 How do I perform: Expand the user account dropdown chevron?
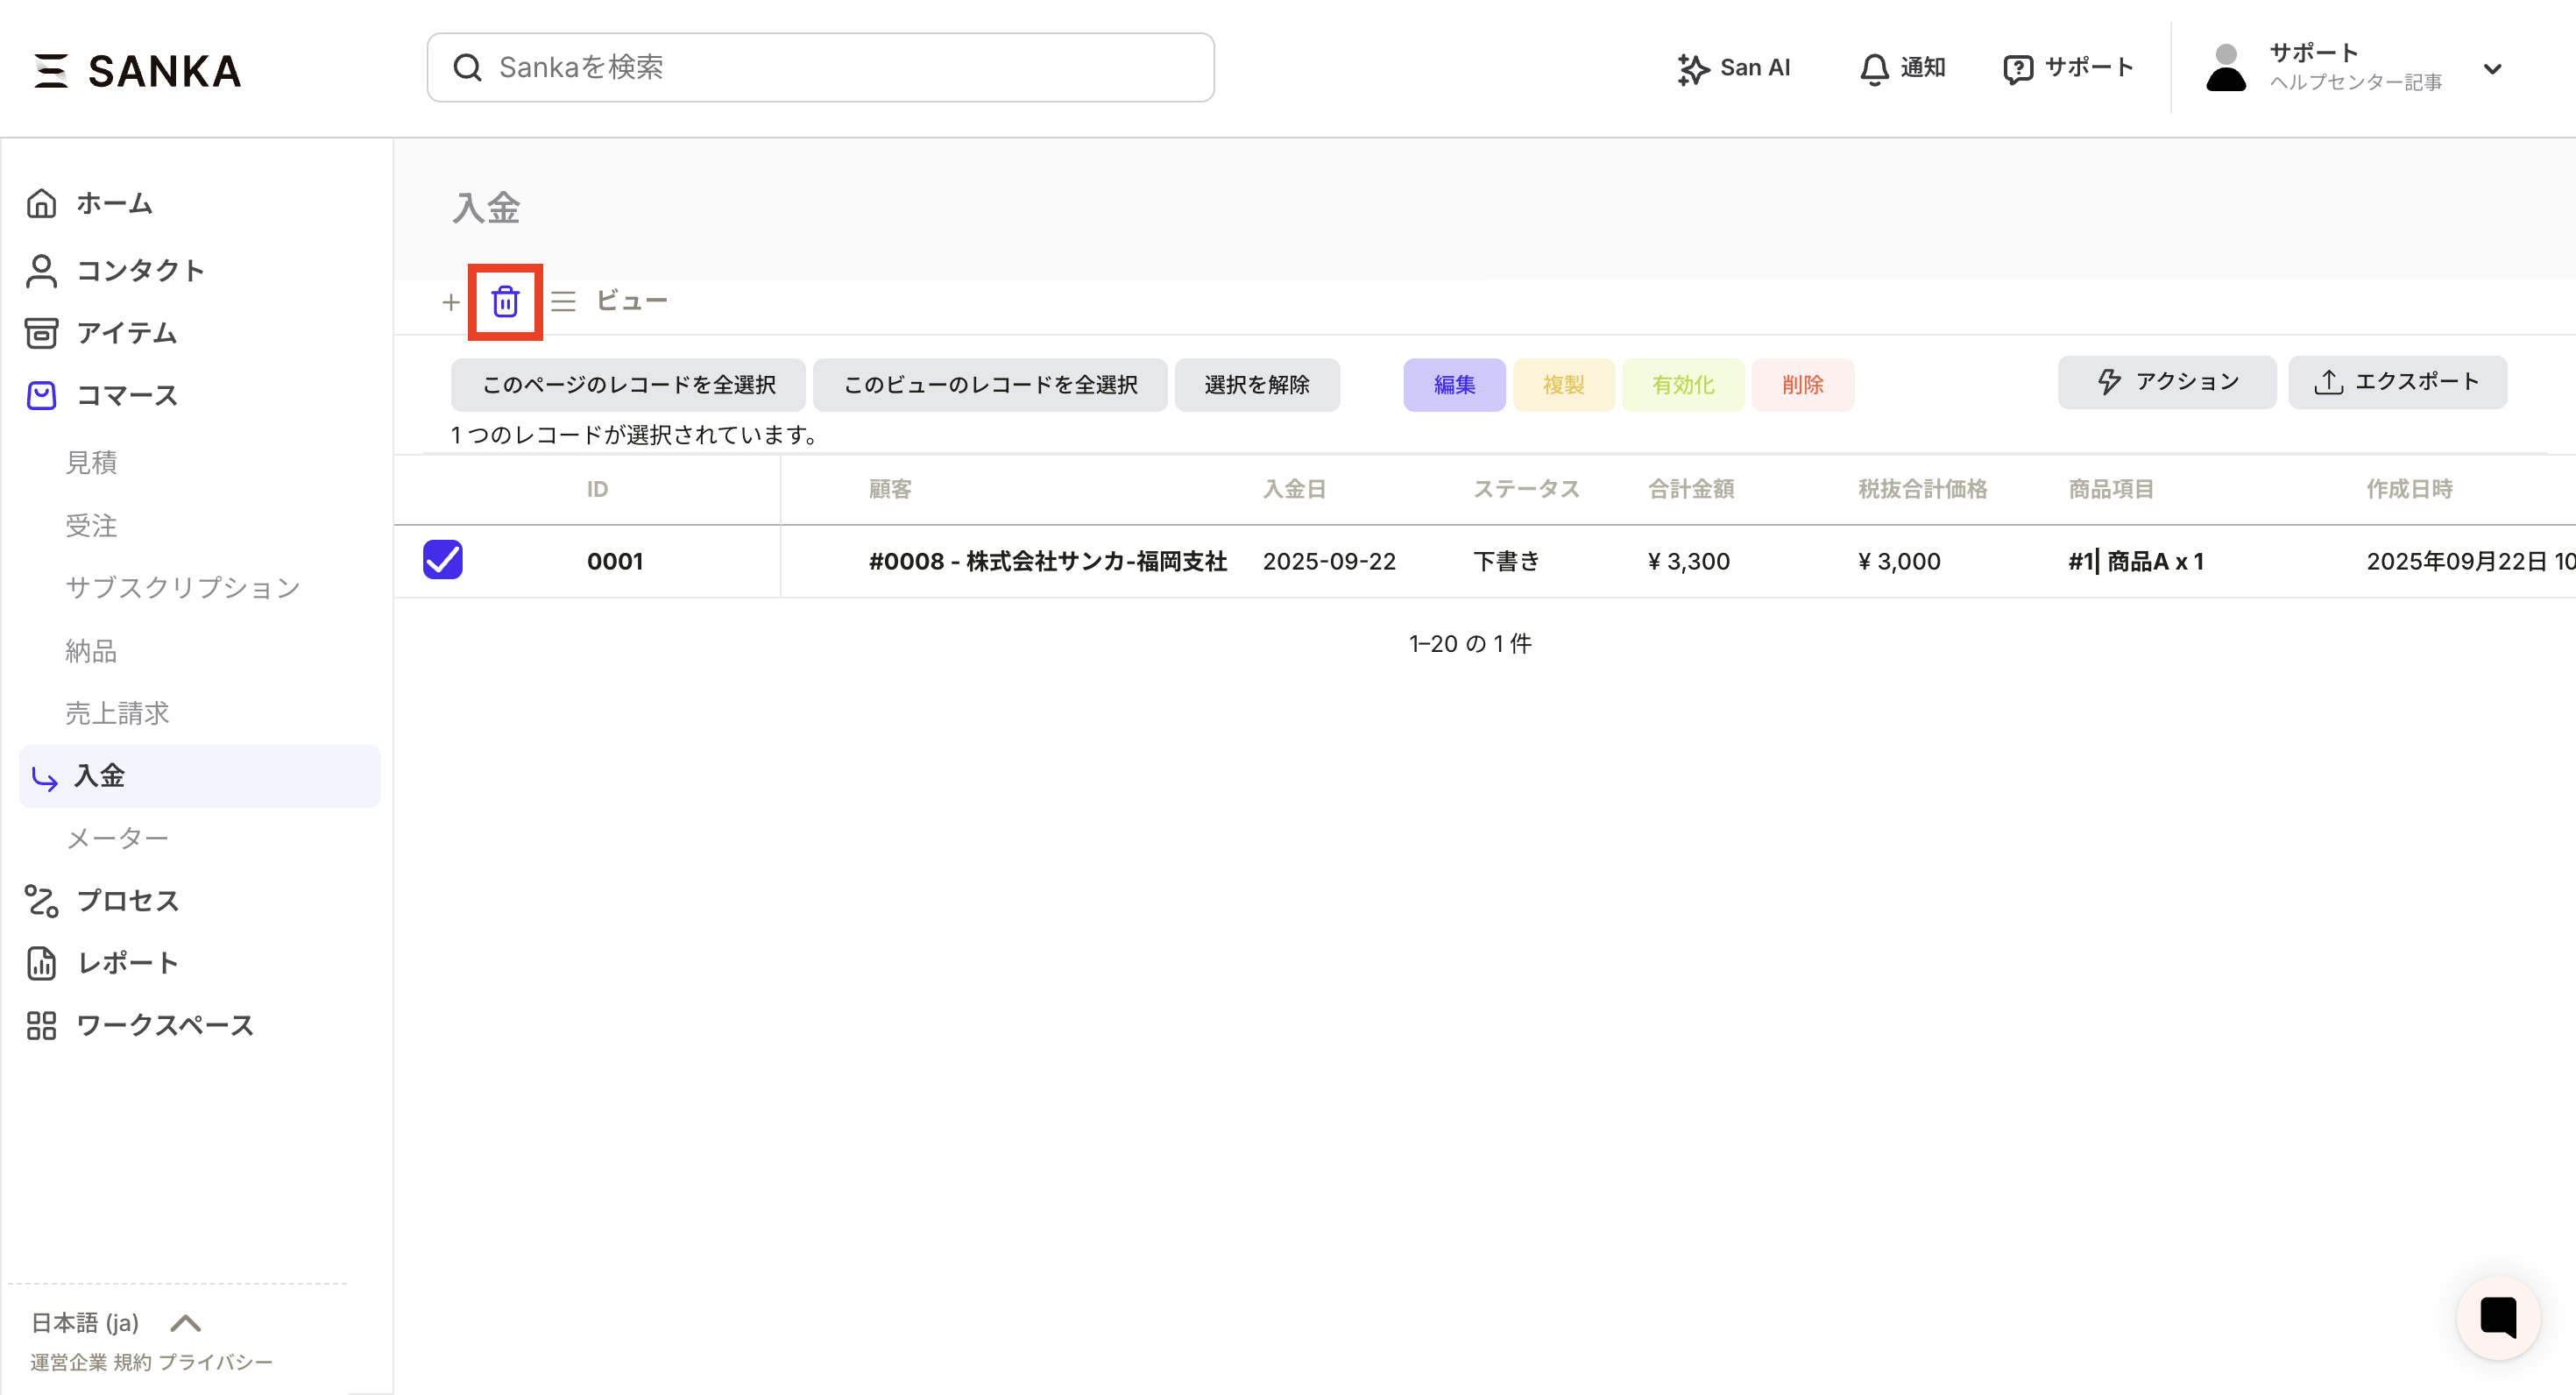coord(2492,69)
